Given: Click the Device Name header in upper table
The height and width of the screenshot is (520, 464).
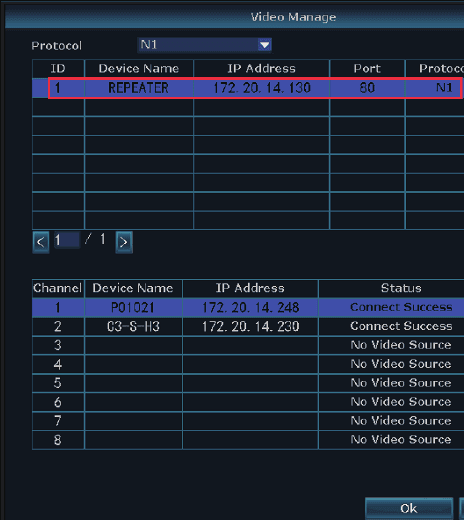Looking at the screenshot, I should 139,69.
